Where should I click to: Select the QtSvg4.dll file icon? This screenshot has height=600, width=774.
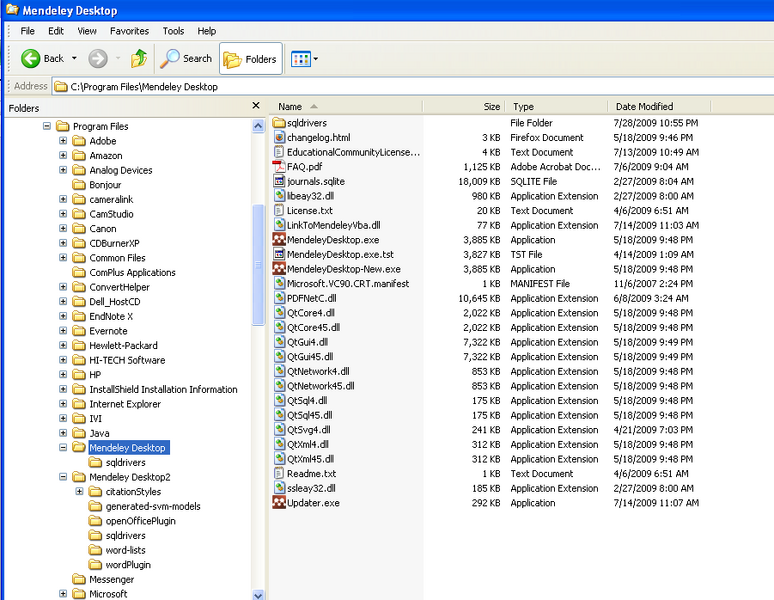click(x=279, y=430)
